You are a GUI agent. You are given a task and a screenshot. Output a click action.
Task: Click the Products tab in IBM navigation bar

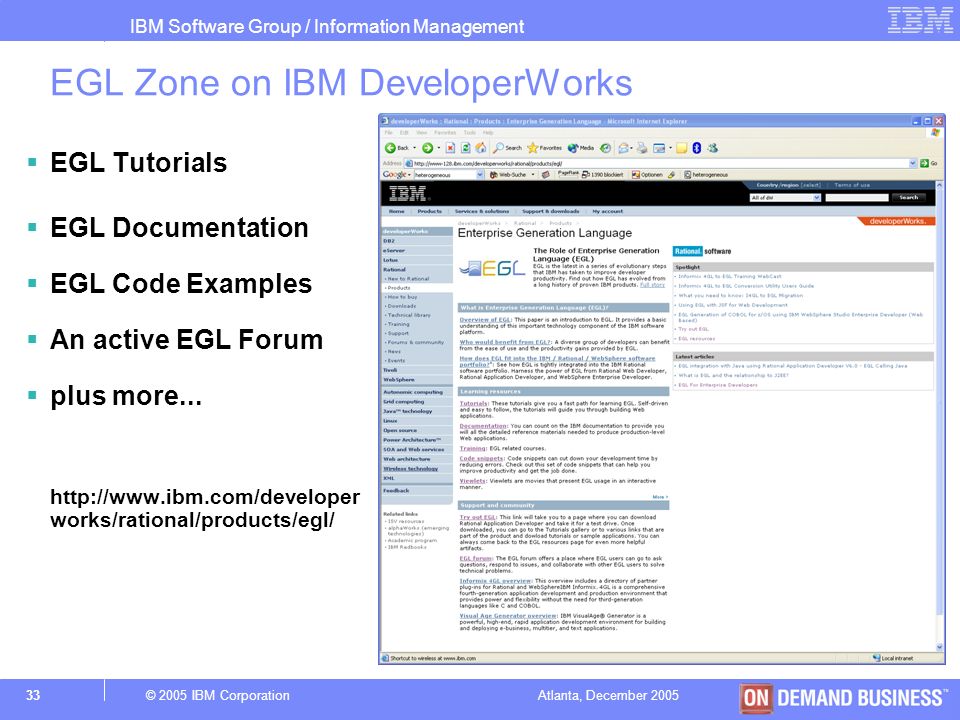[429, 211]
